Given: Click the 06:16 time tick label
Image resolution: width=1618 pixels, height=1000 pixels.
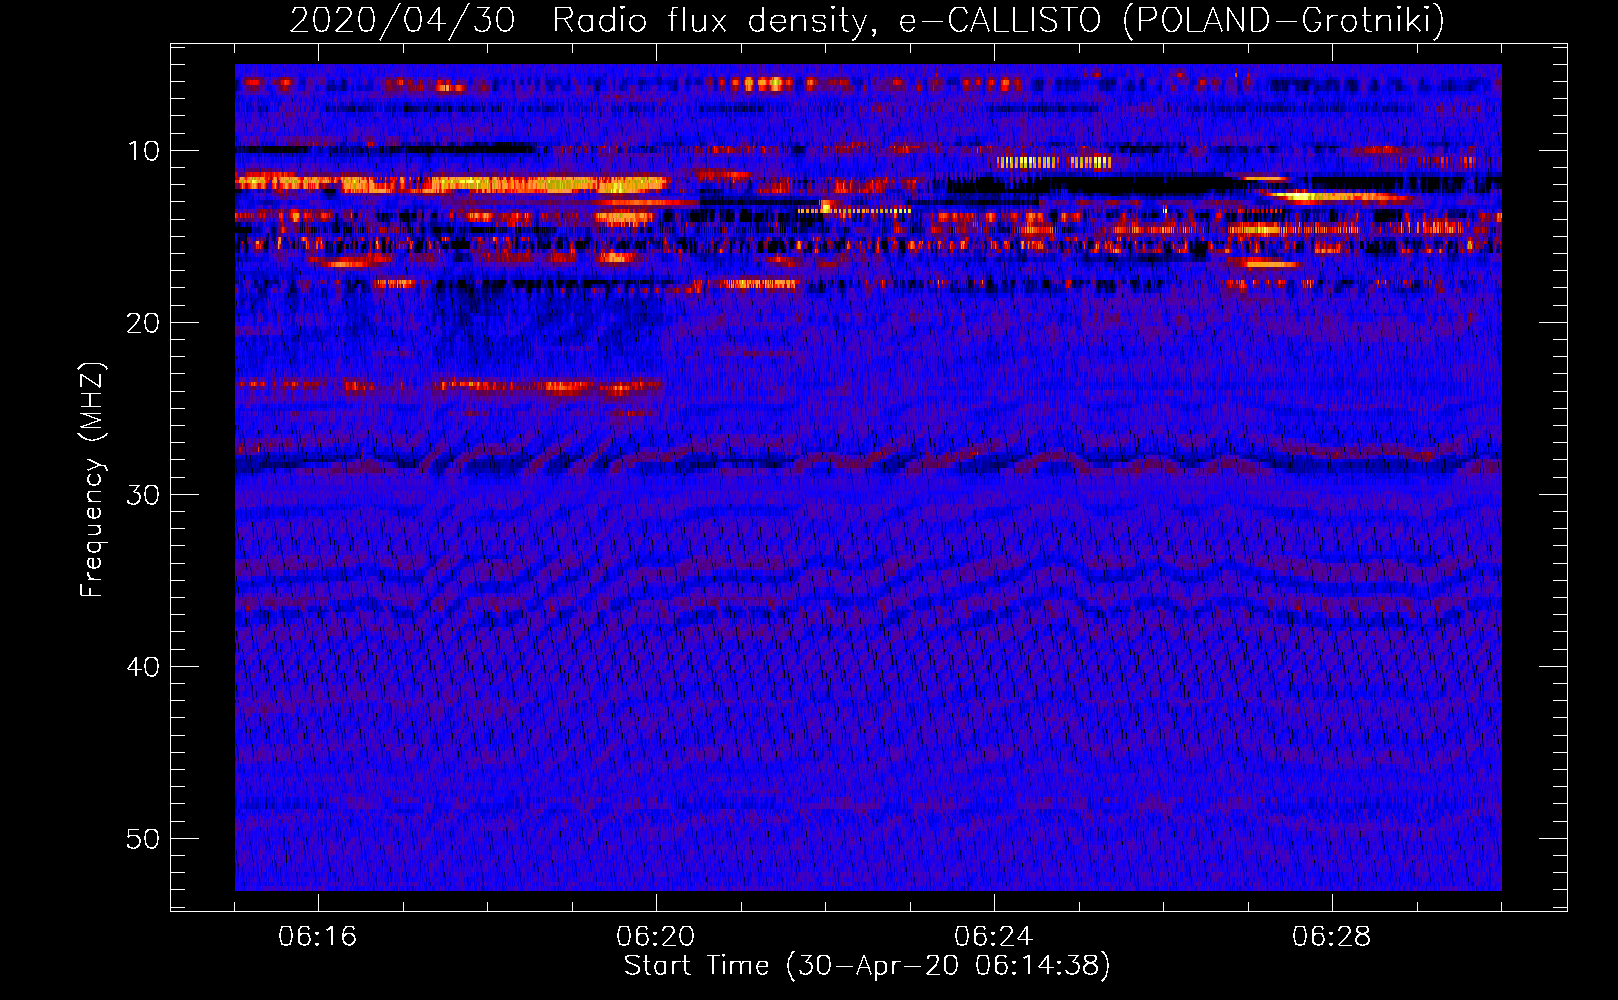Looking at the screenshot, I should (317, 937).
